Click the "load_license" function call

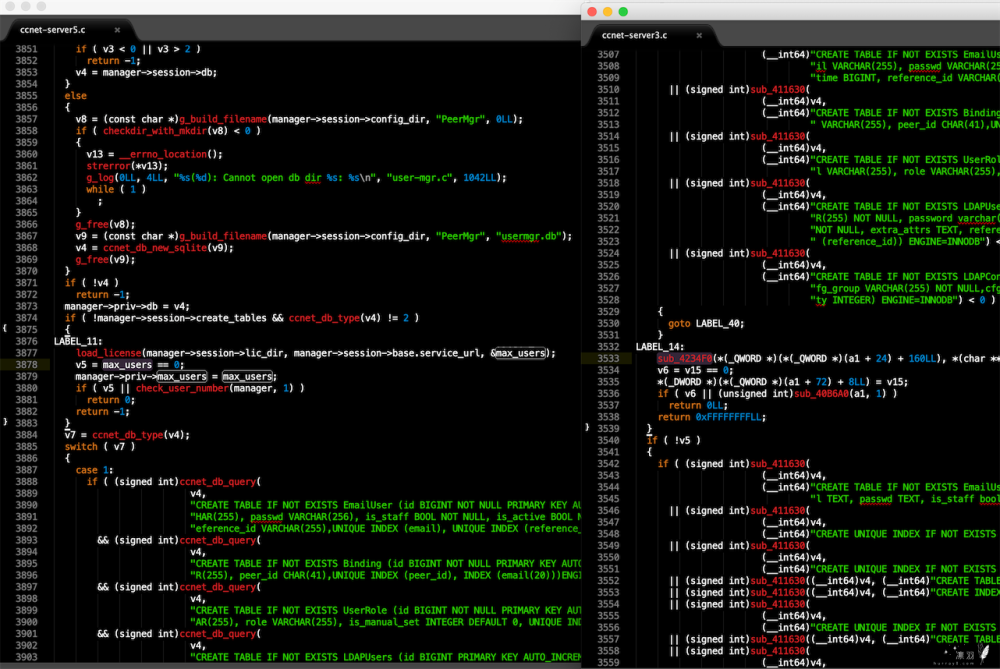[x=108, y=353]
